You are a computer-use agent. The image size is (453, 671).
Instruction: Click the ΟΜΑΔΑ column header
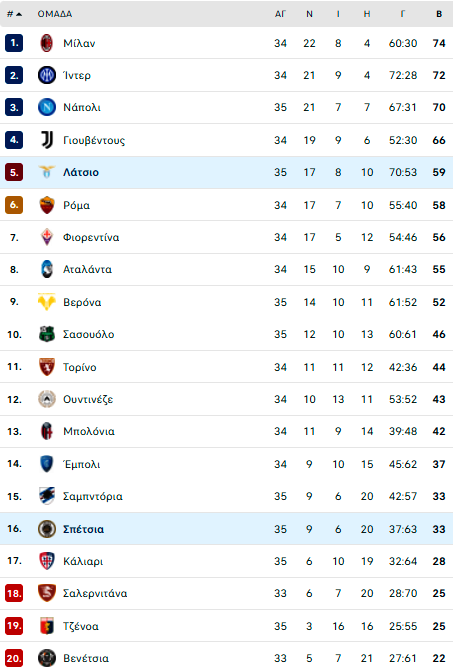(55, 14)
